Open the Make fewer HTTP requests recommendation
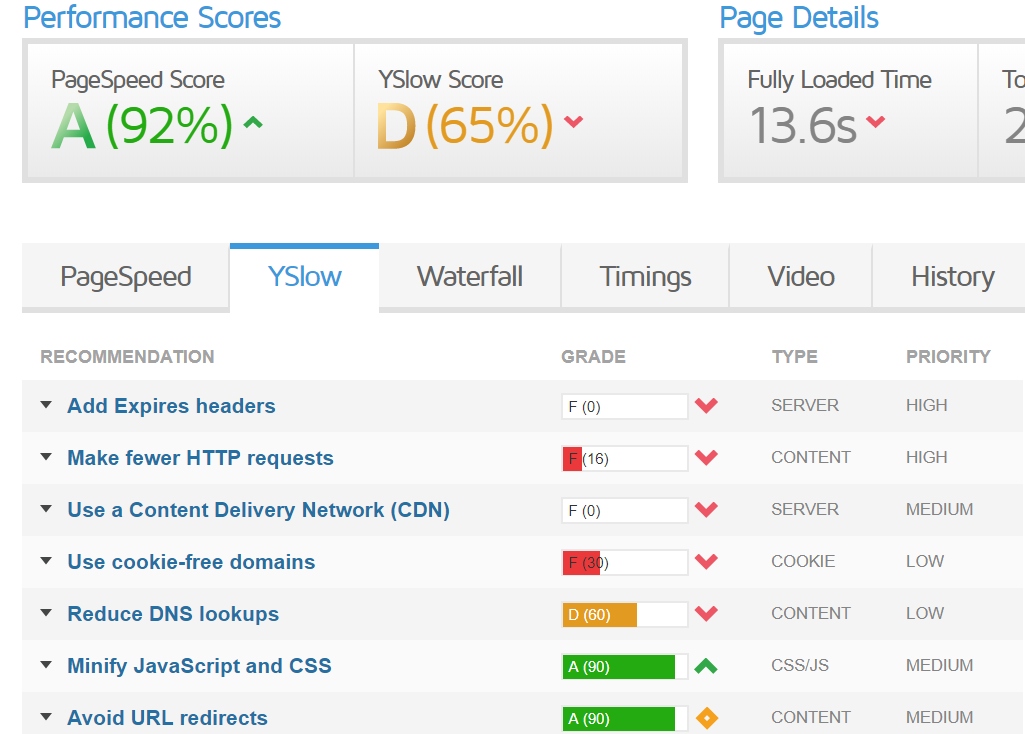 200,458
